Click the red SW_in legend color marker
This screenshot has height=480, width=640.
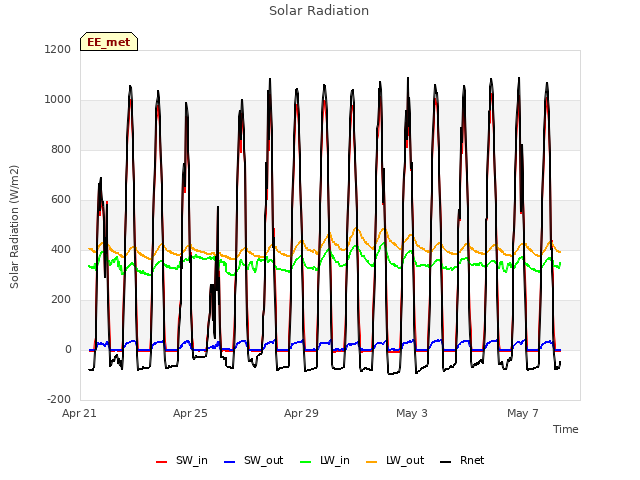162,462
